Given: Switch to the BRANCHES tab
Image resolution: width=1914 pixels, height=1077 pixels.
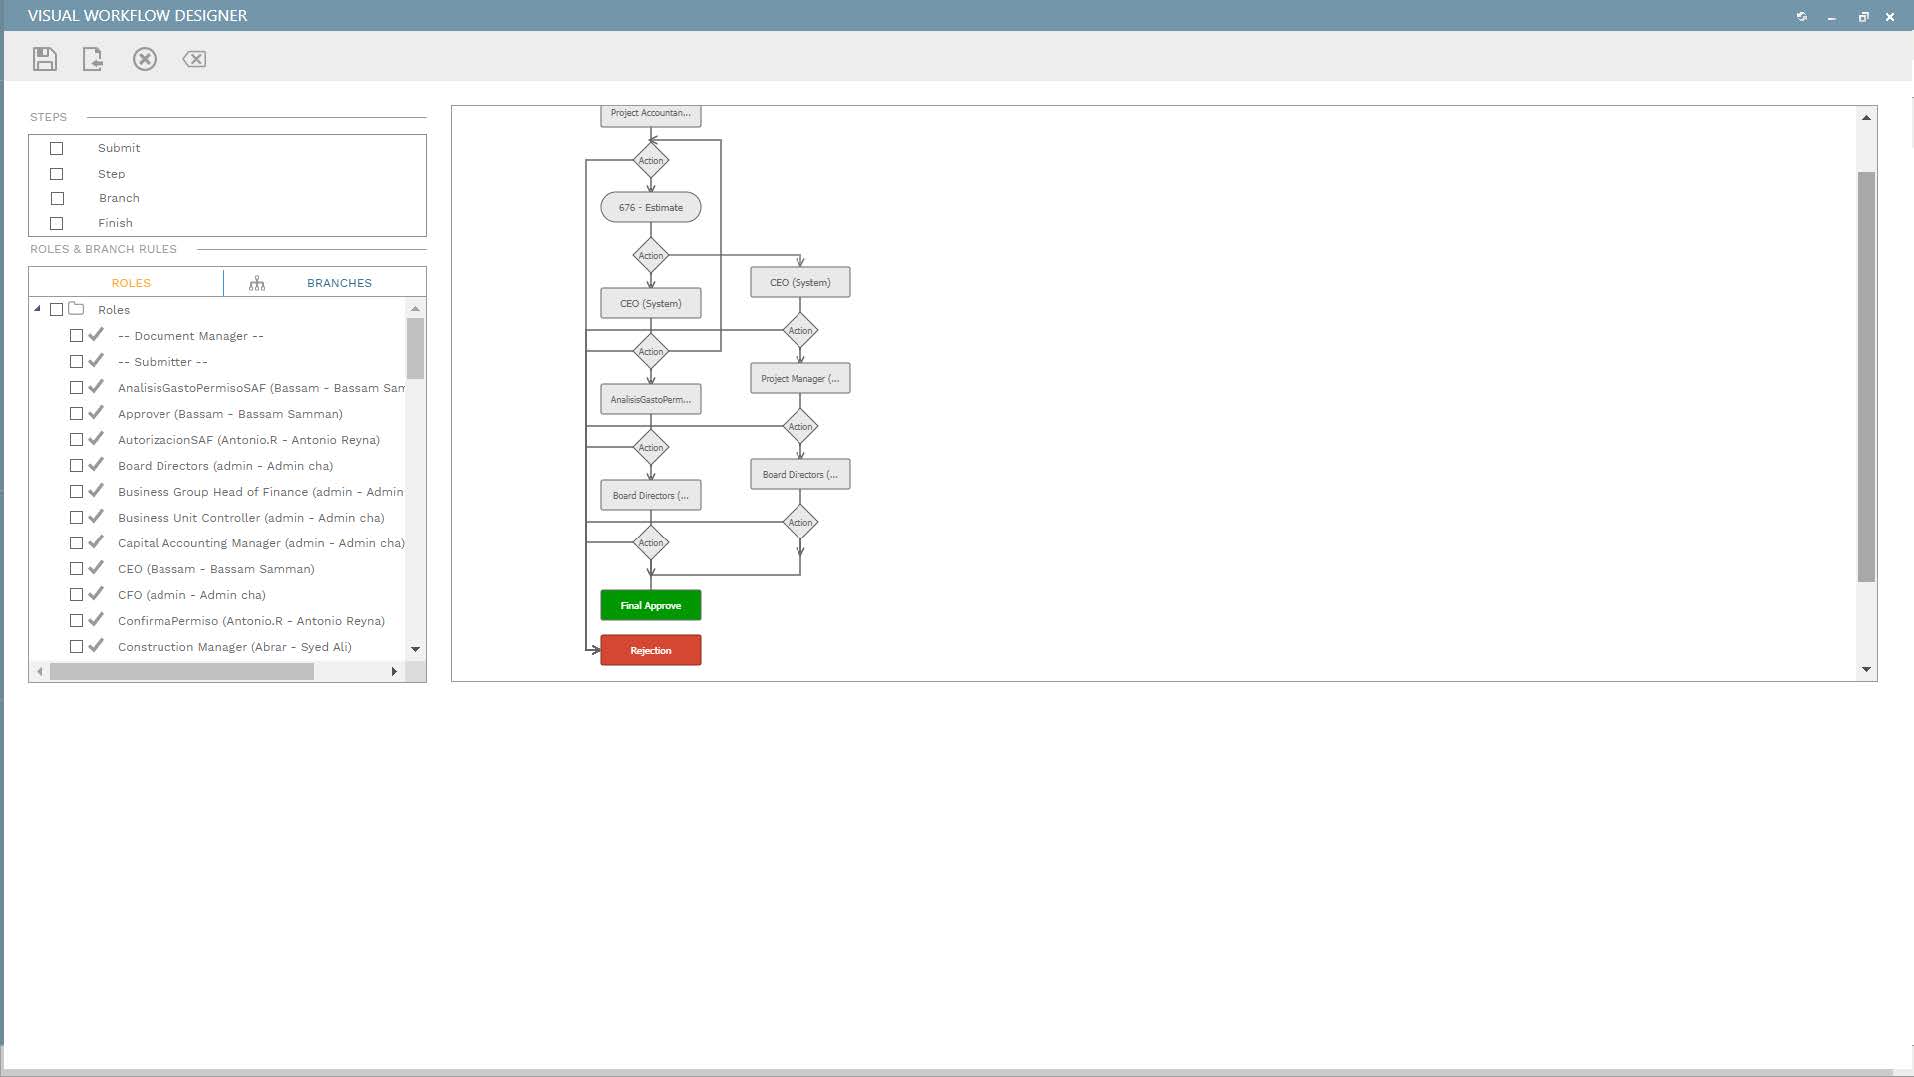Looking at the screenshot, I should (339, 282).
